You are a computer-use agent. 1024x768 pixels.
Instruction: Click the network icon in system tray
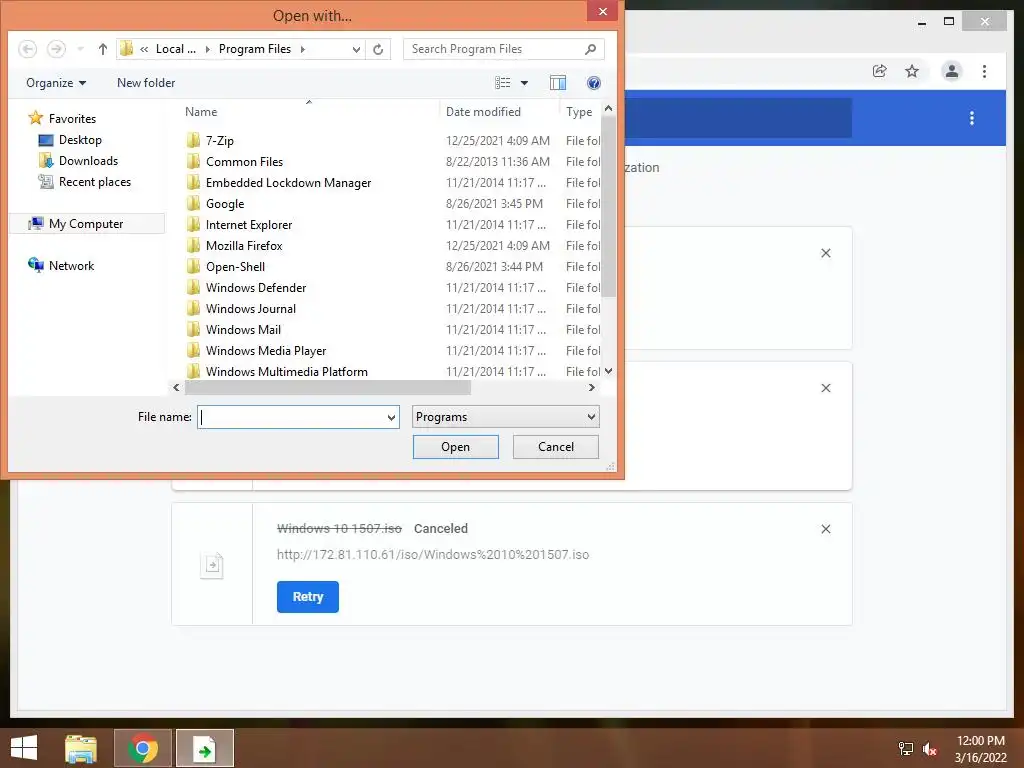pos(906,748)
